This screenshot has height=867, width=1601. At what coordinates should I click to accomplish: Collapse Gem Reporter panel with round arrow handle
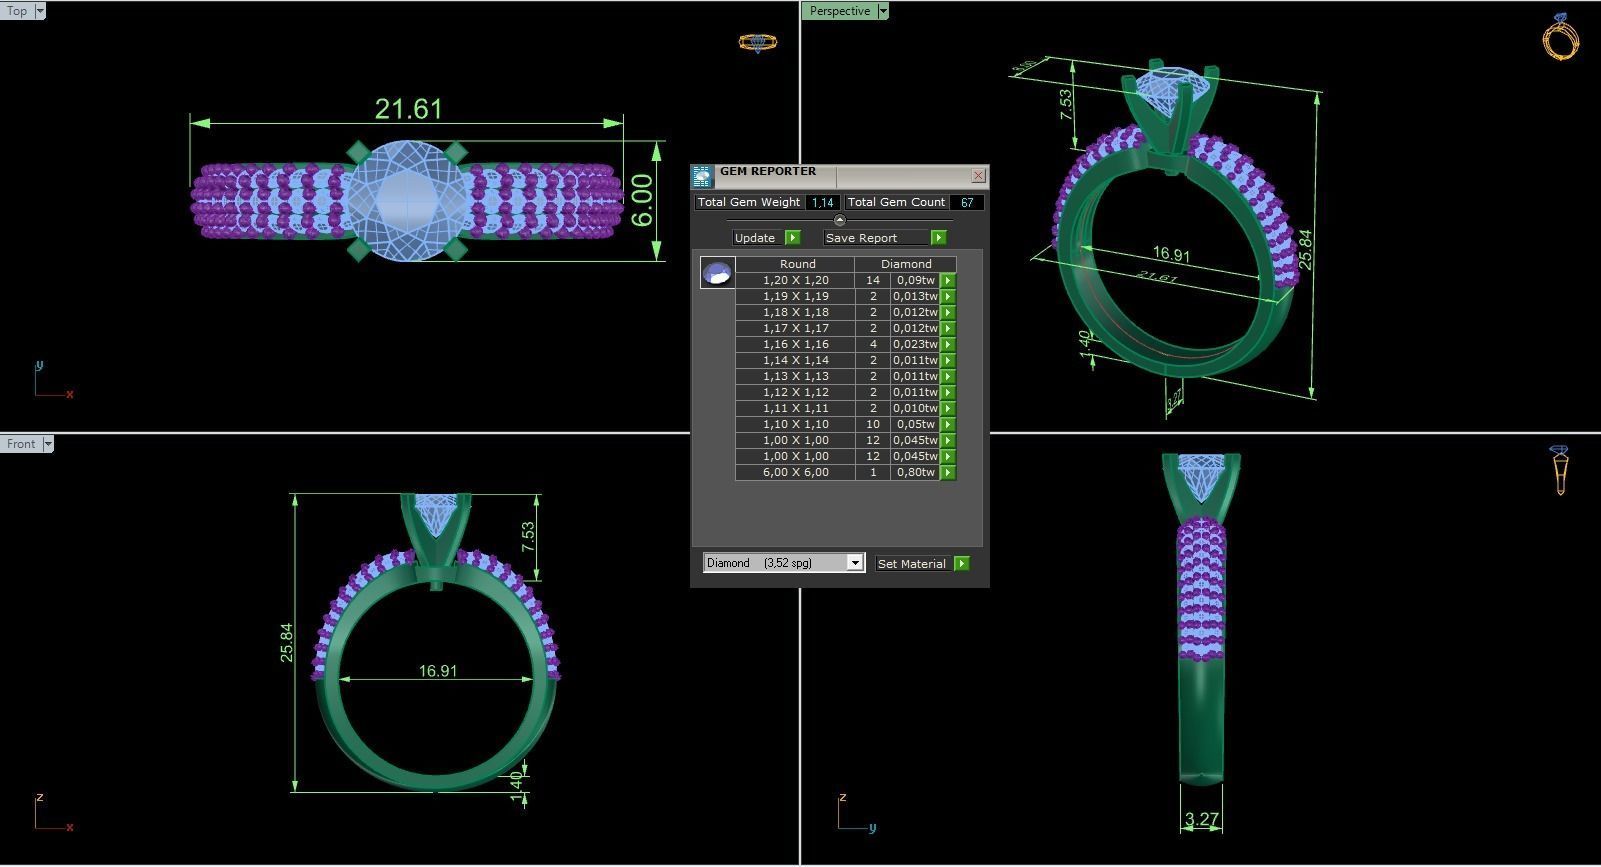840,220
